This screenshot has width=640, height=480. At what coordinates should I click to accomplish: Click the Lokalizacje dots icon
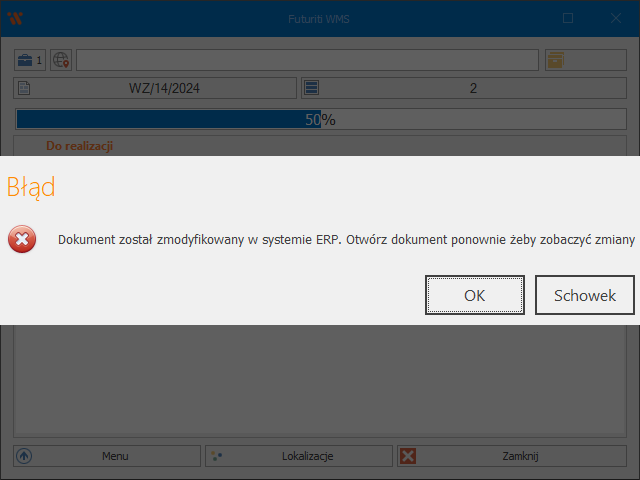tap(216, 456)
